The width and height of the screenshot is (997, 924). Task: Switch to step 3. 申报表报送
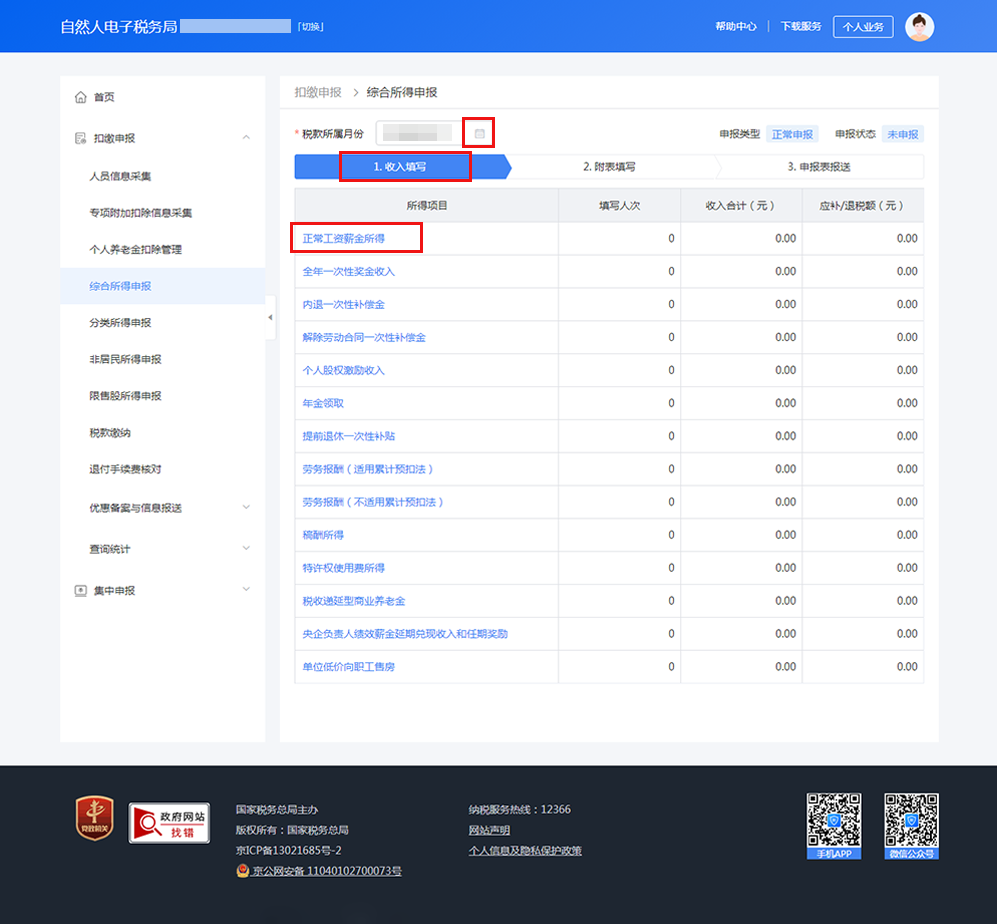point(818,167)
